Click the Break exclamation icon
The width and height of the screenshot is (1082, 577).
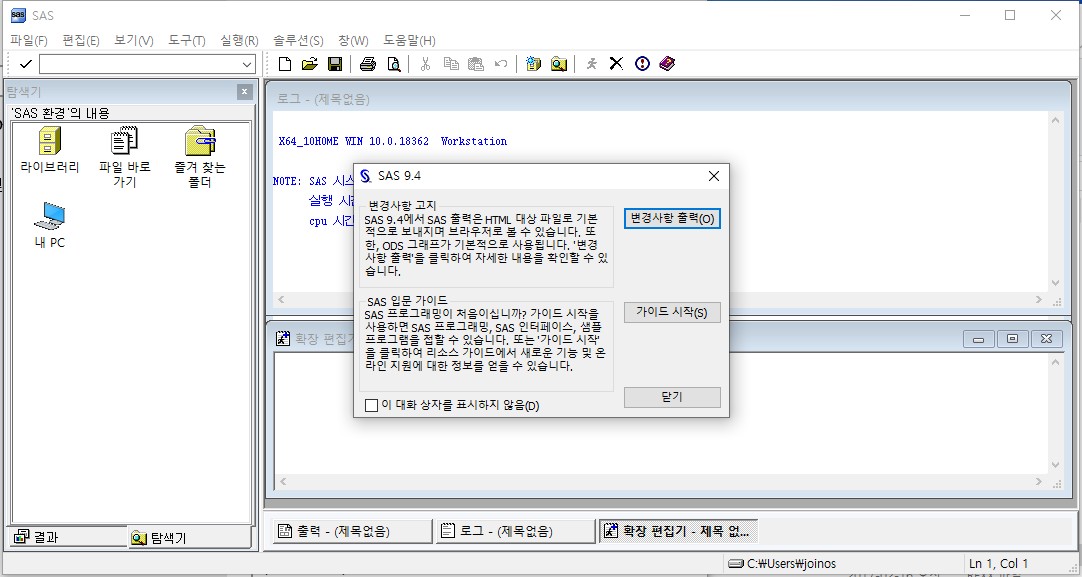pyautogui.click(x=642, y=64)
